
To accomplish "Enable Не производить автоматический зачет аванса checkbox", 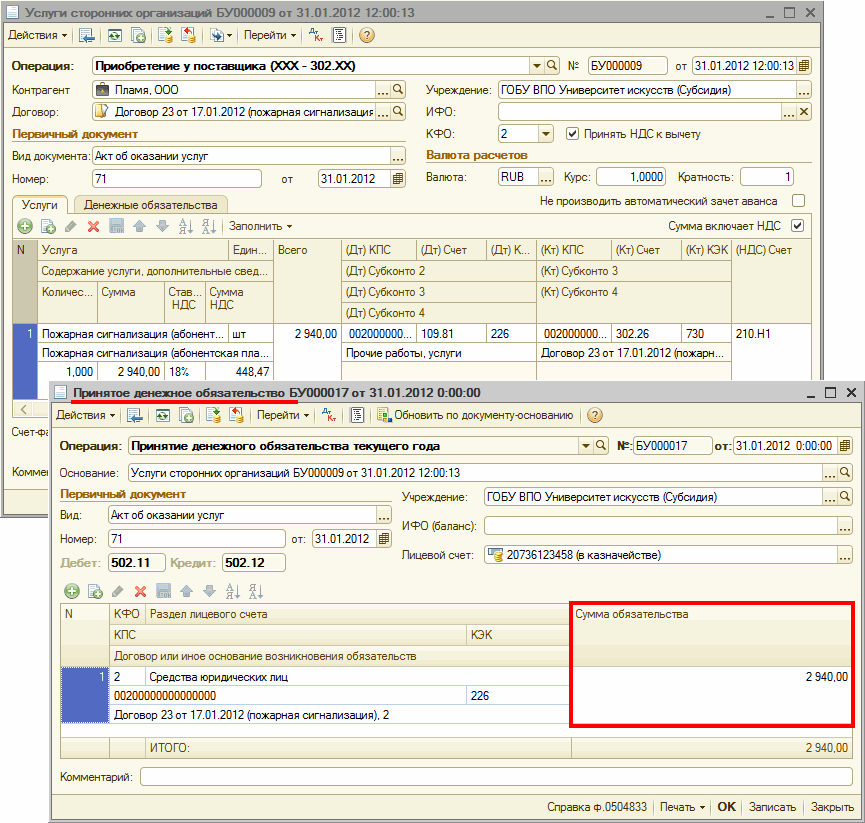I will pyautogui.click(x=798, y=201).
